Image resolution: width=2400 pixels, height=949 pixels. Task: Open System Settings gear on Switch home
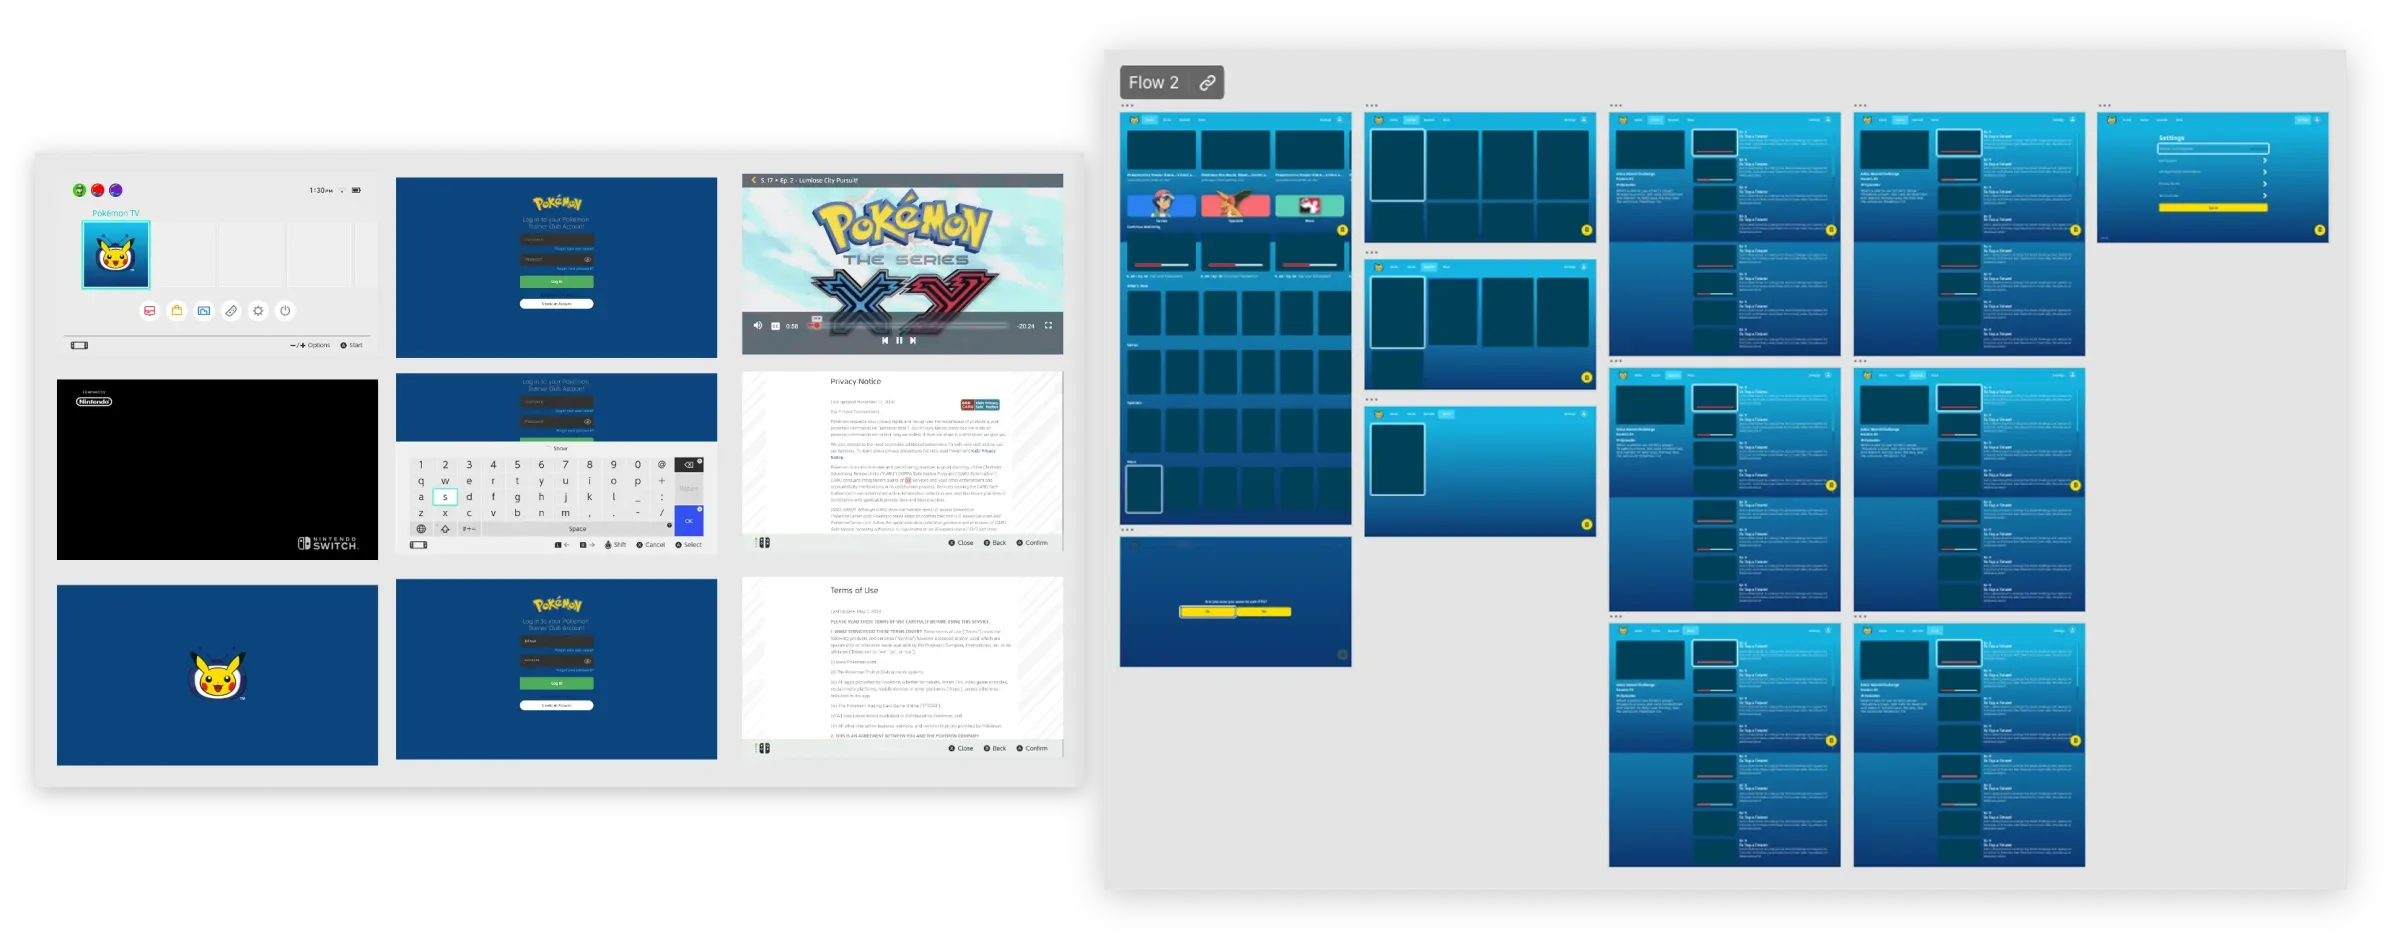[x=258, y=311]
